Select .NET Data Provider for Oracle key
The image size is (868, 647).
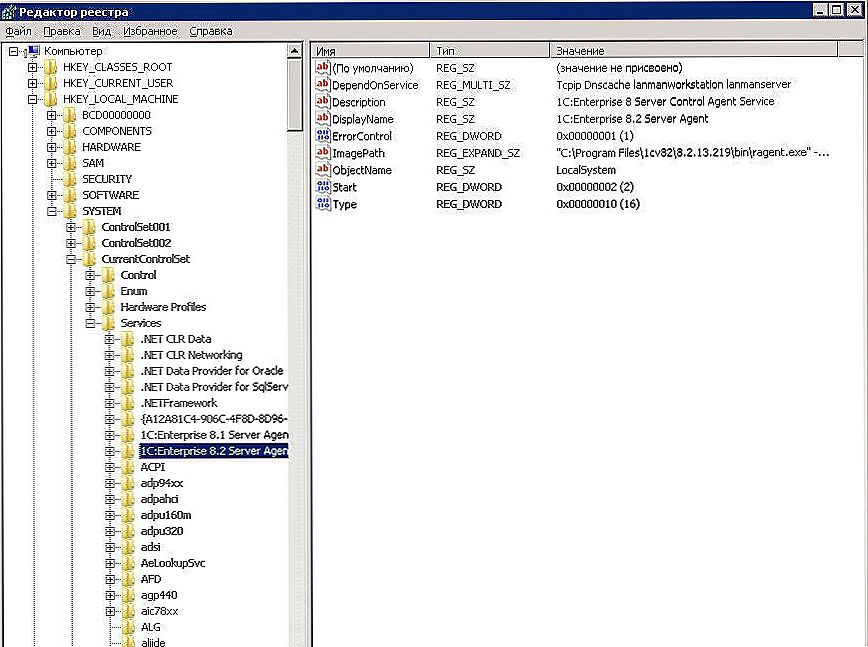pyautogui.click(x=211, y=371)
